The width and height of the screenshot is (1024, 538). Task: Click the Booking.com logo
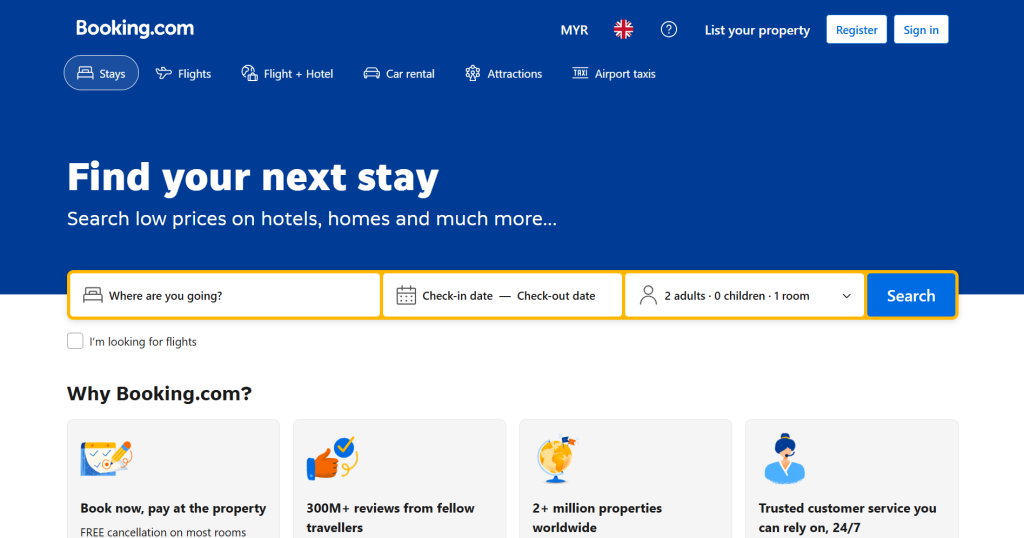[x=135, y=29]
